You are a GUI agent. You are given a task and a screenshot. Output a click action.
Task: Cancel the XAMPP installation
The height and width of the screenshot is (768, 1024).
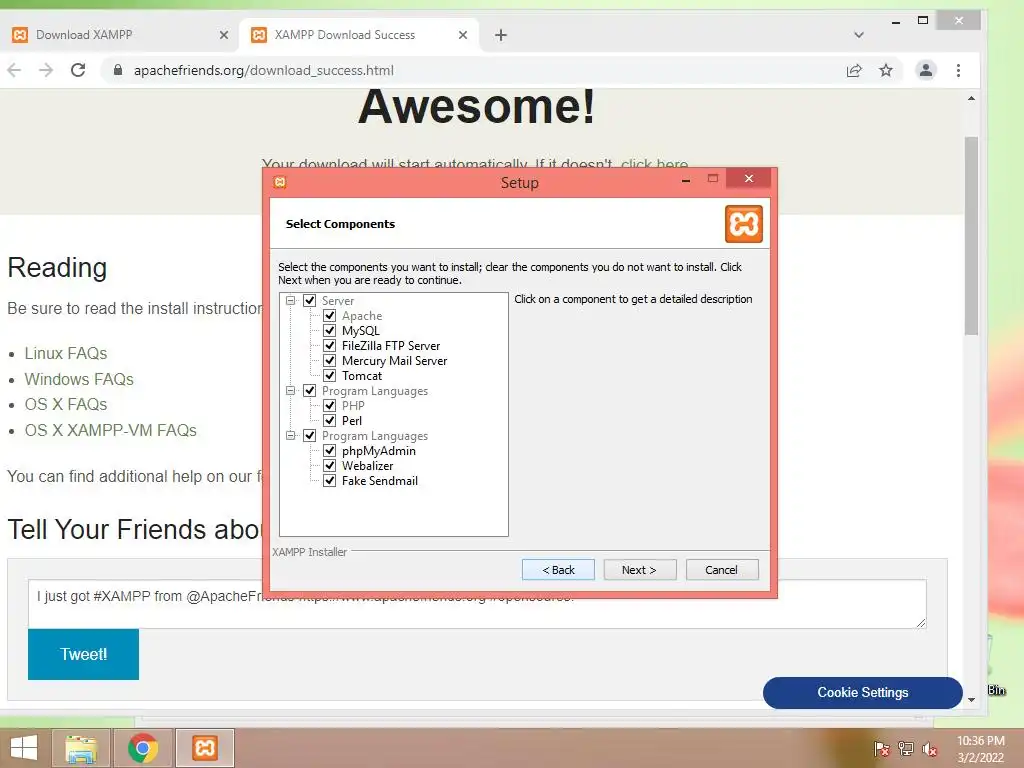(722, 569)
